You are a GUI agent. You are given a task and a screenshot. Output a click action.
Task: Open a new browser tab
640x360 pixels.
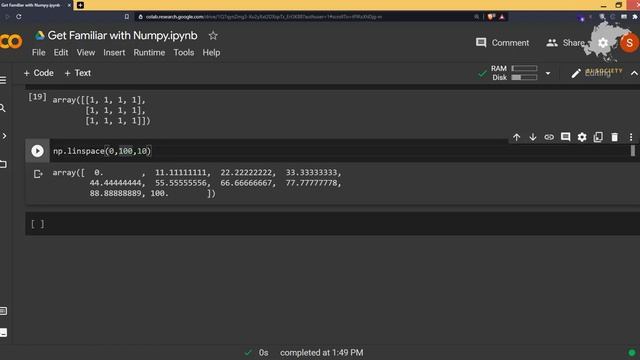80,5
